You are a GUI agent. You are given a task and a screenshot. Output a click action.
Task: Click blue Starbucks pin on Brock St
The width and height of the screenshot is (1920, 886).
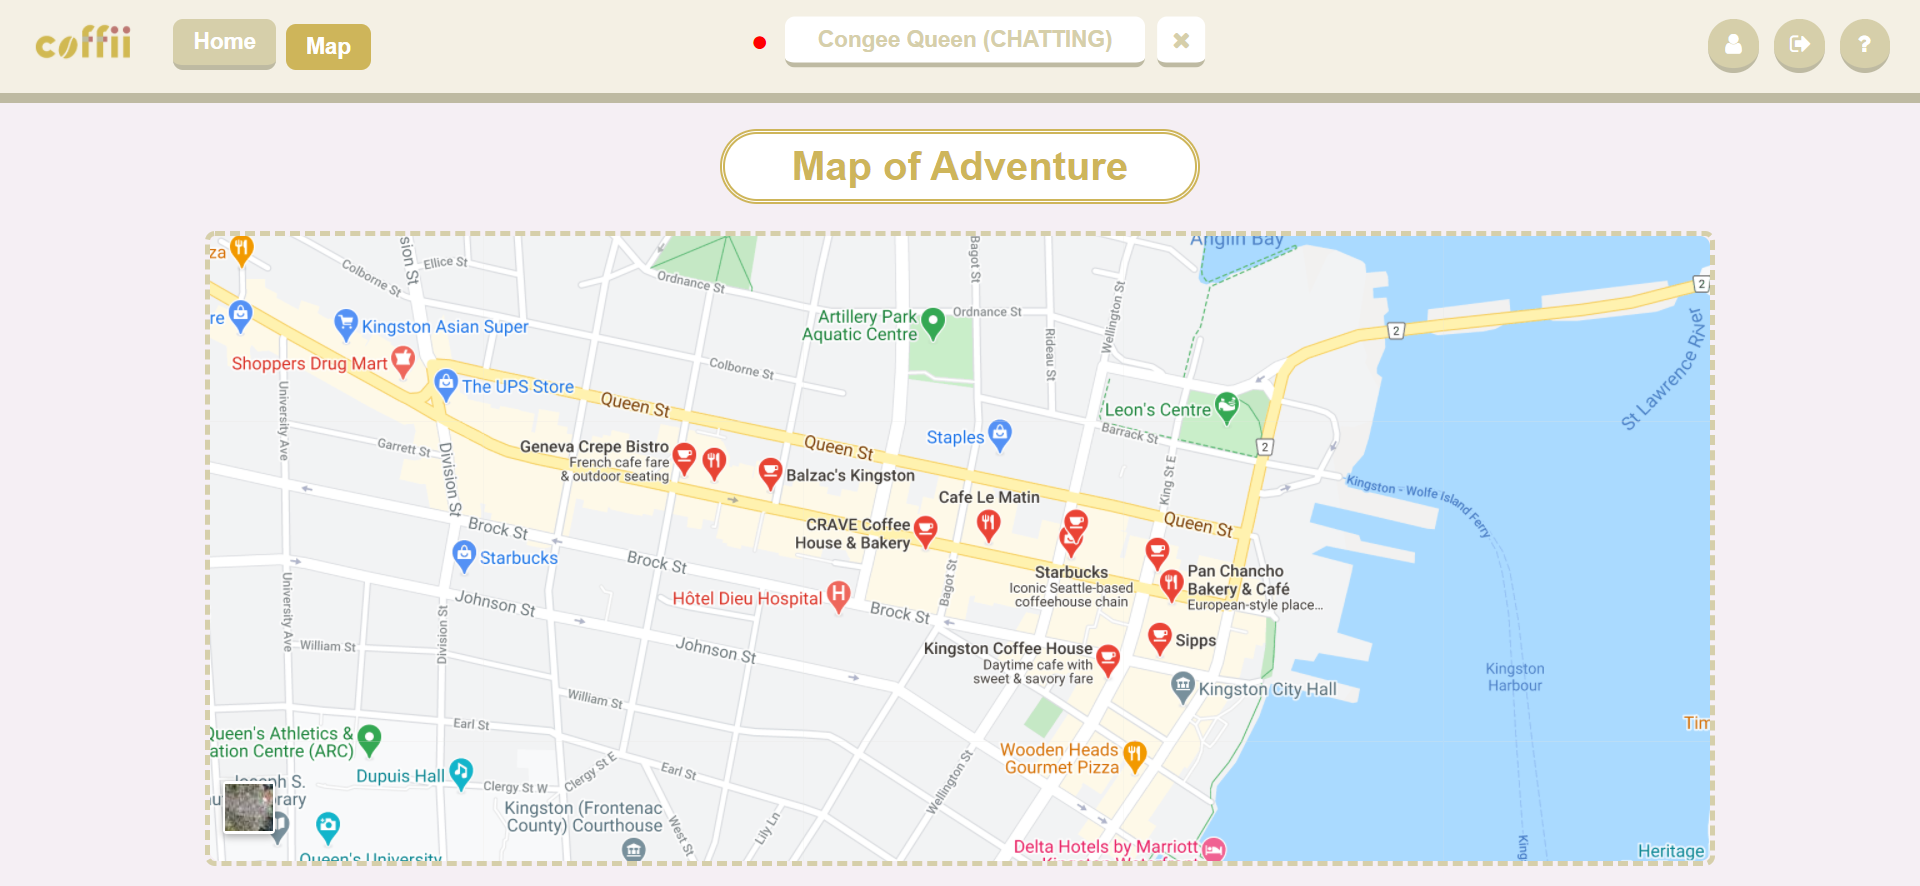(464, 555)
